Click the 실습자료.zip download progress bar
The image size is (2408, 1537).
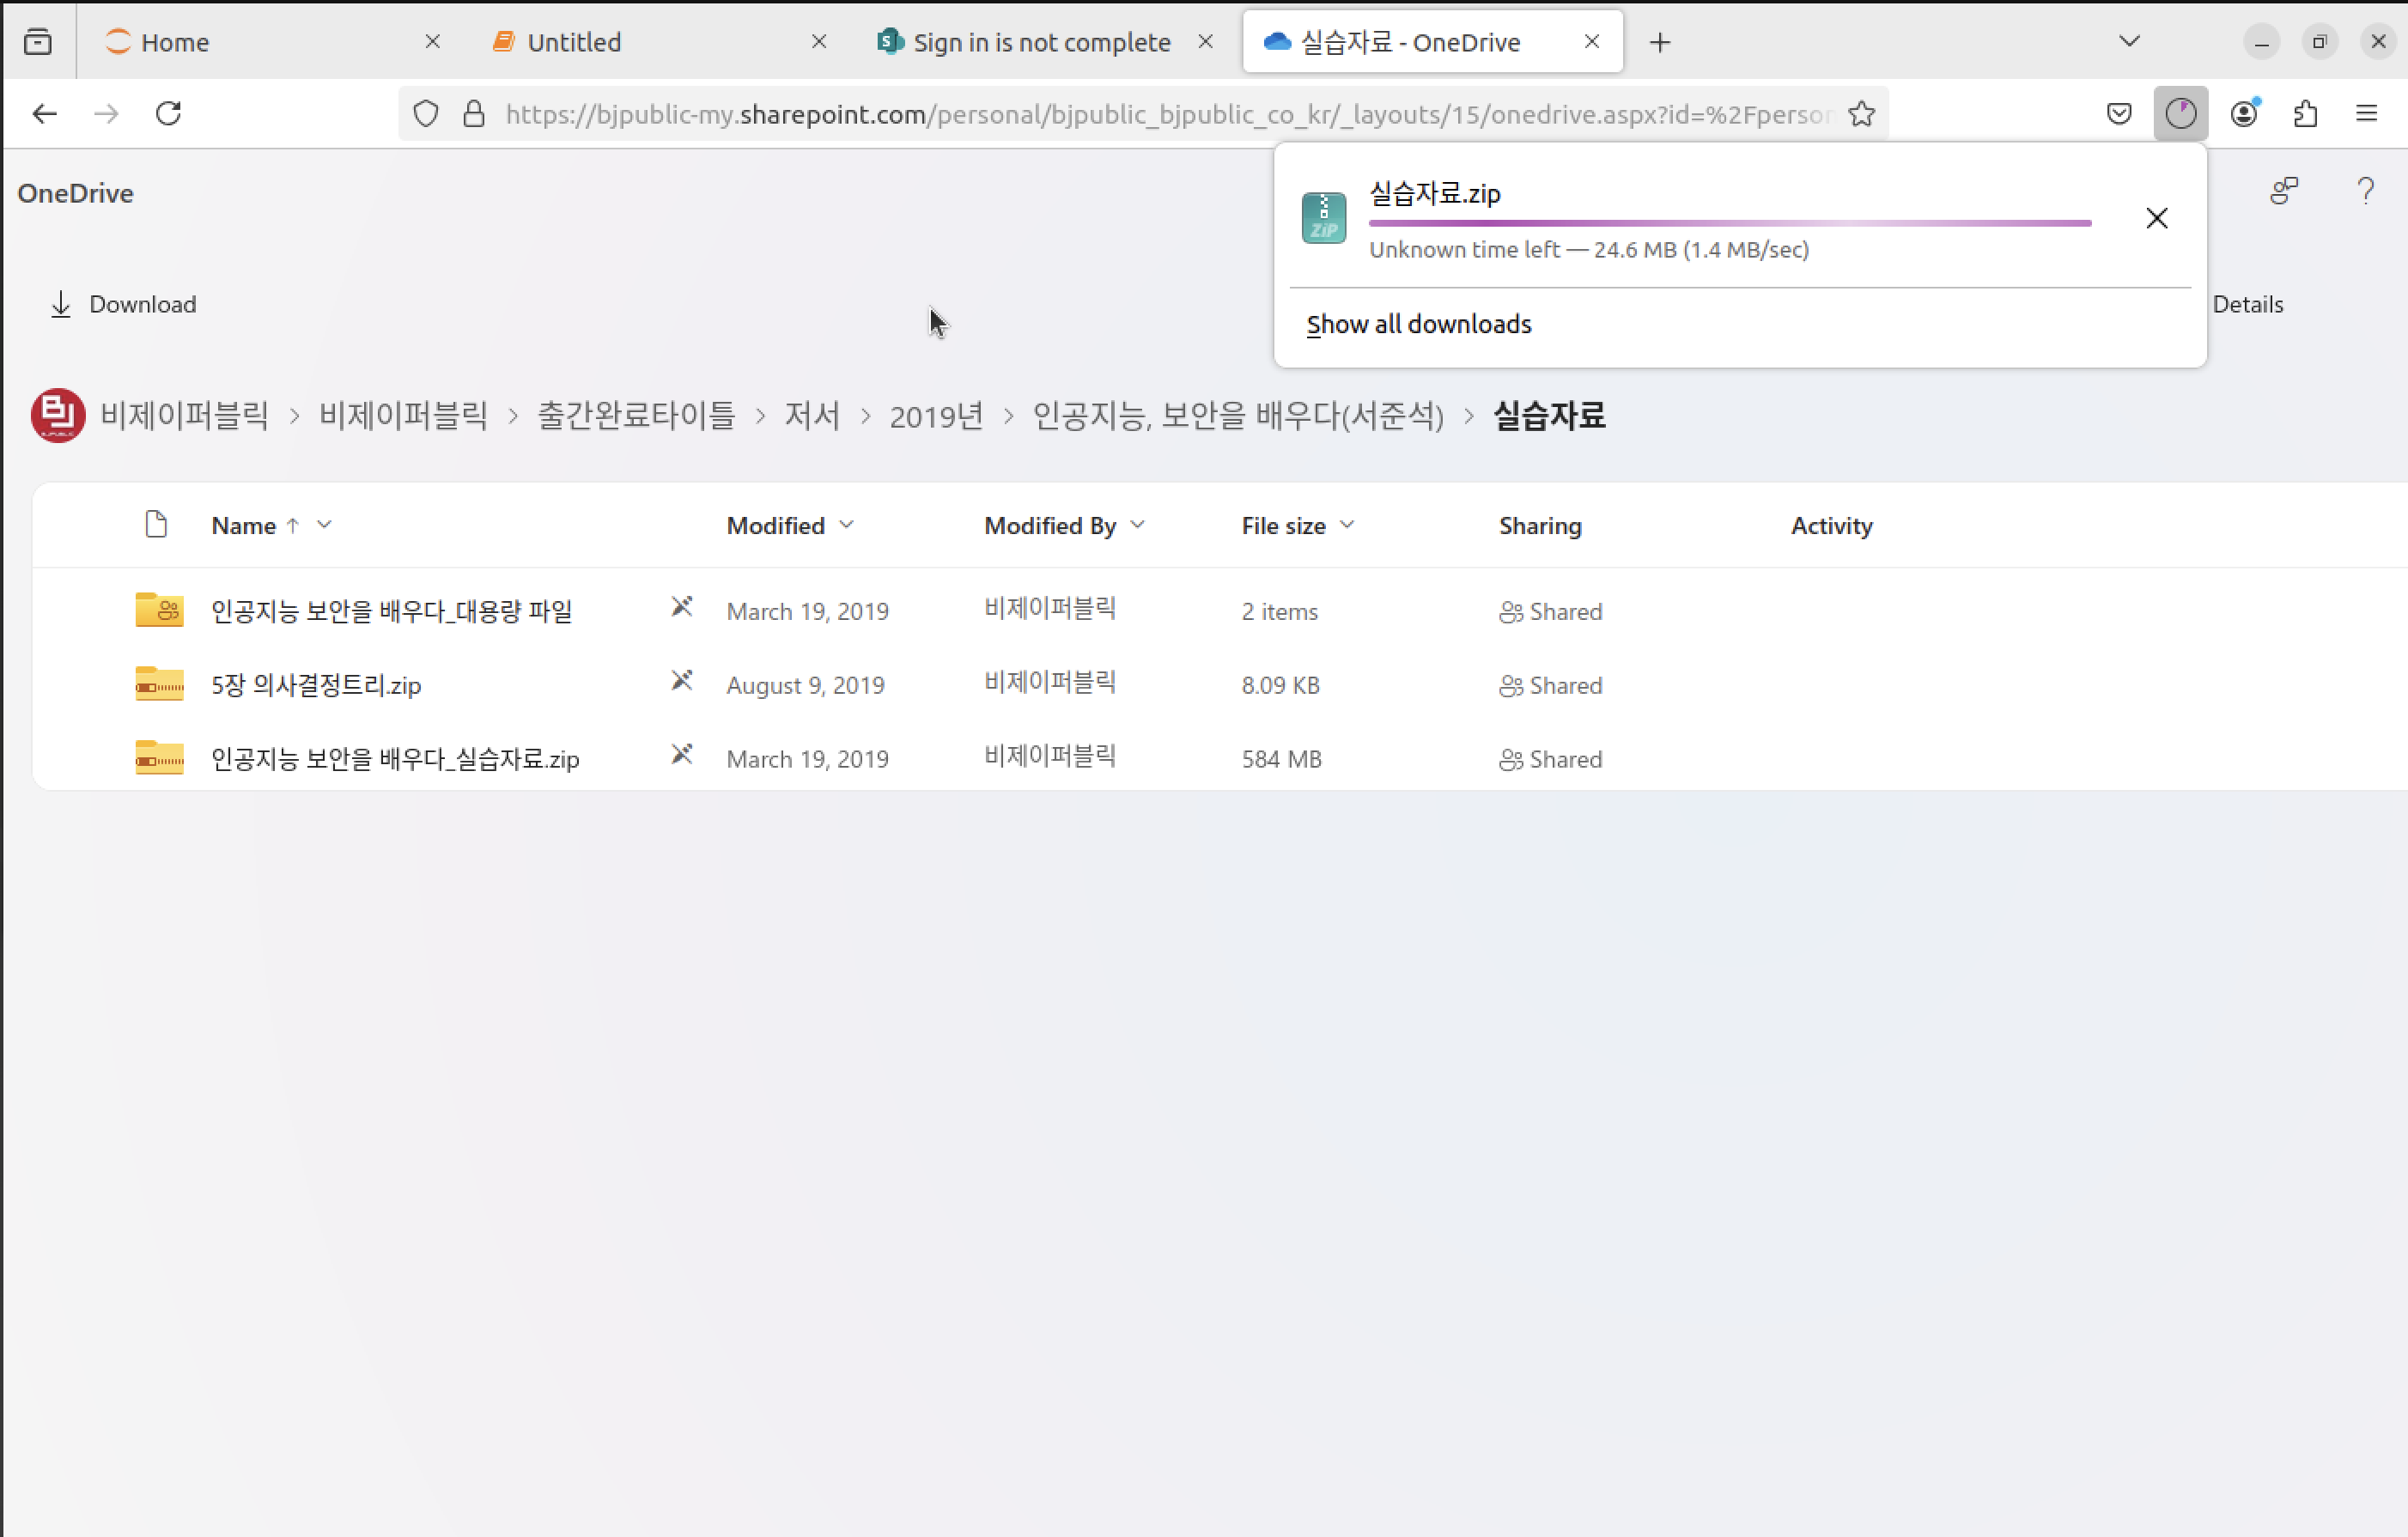(1729, 223)
